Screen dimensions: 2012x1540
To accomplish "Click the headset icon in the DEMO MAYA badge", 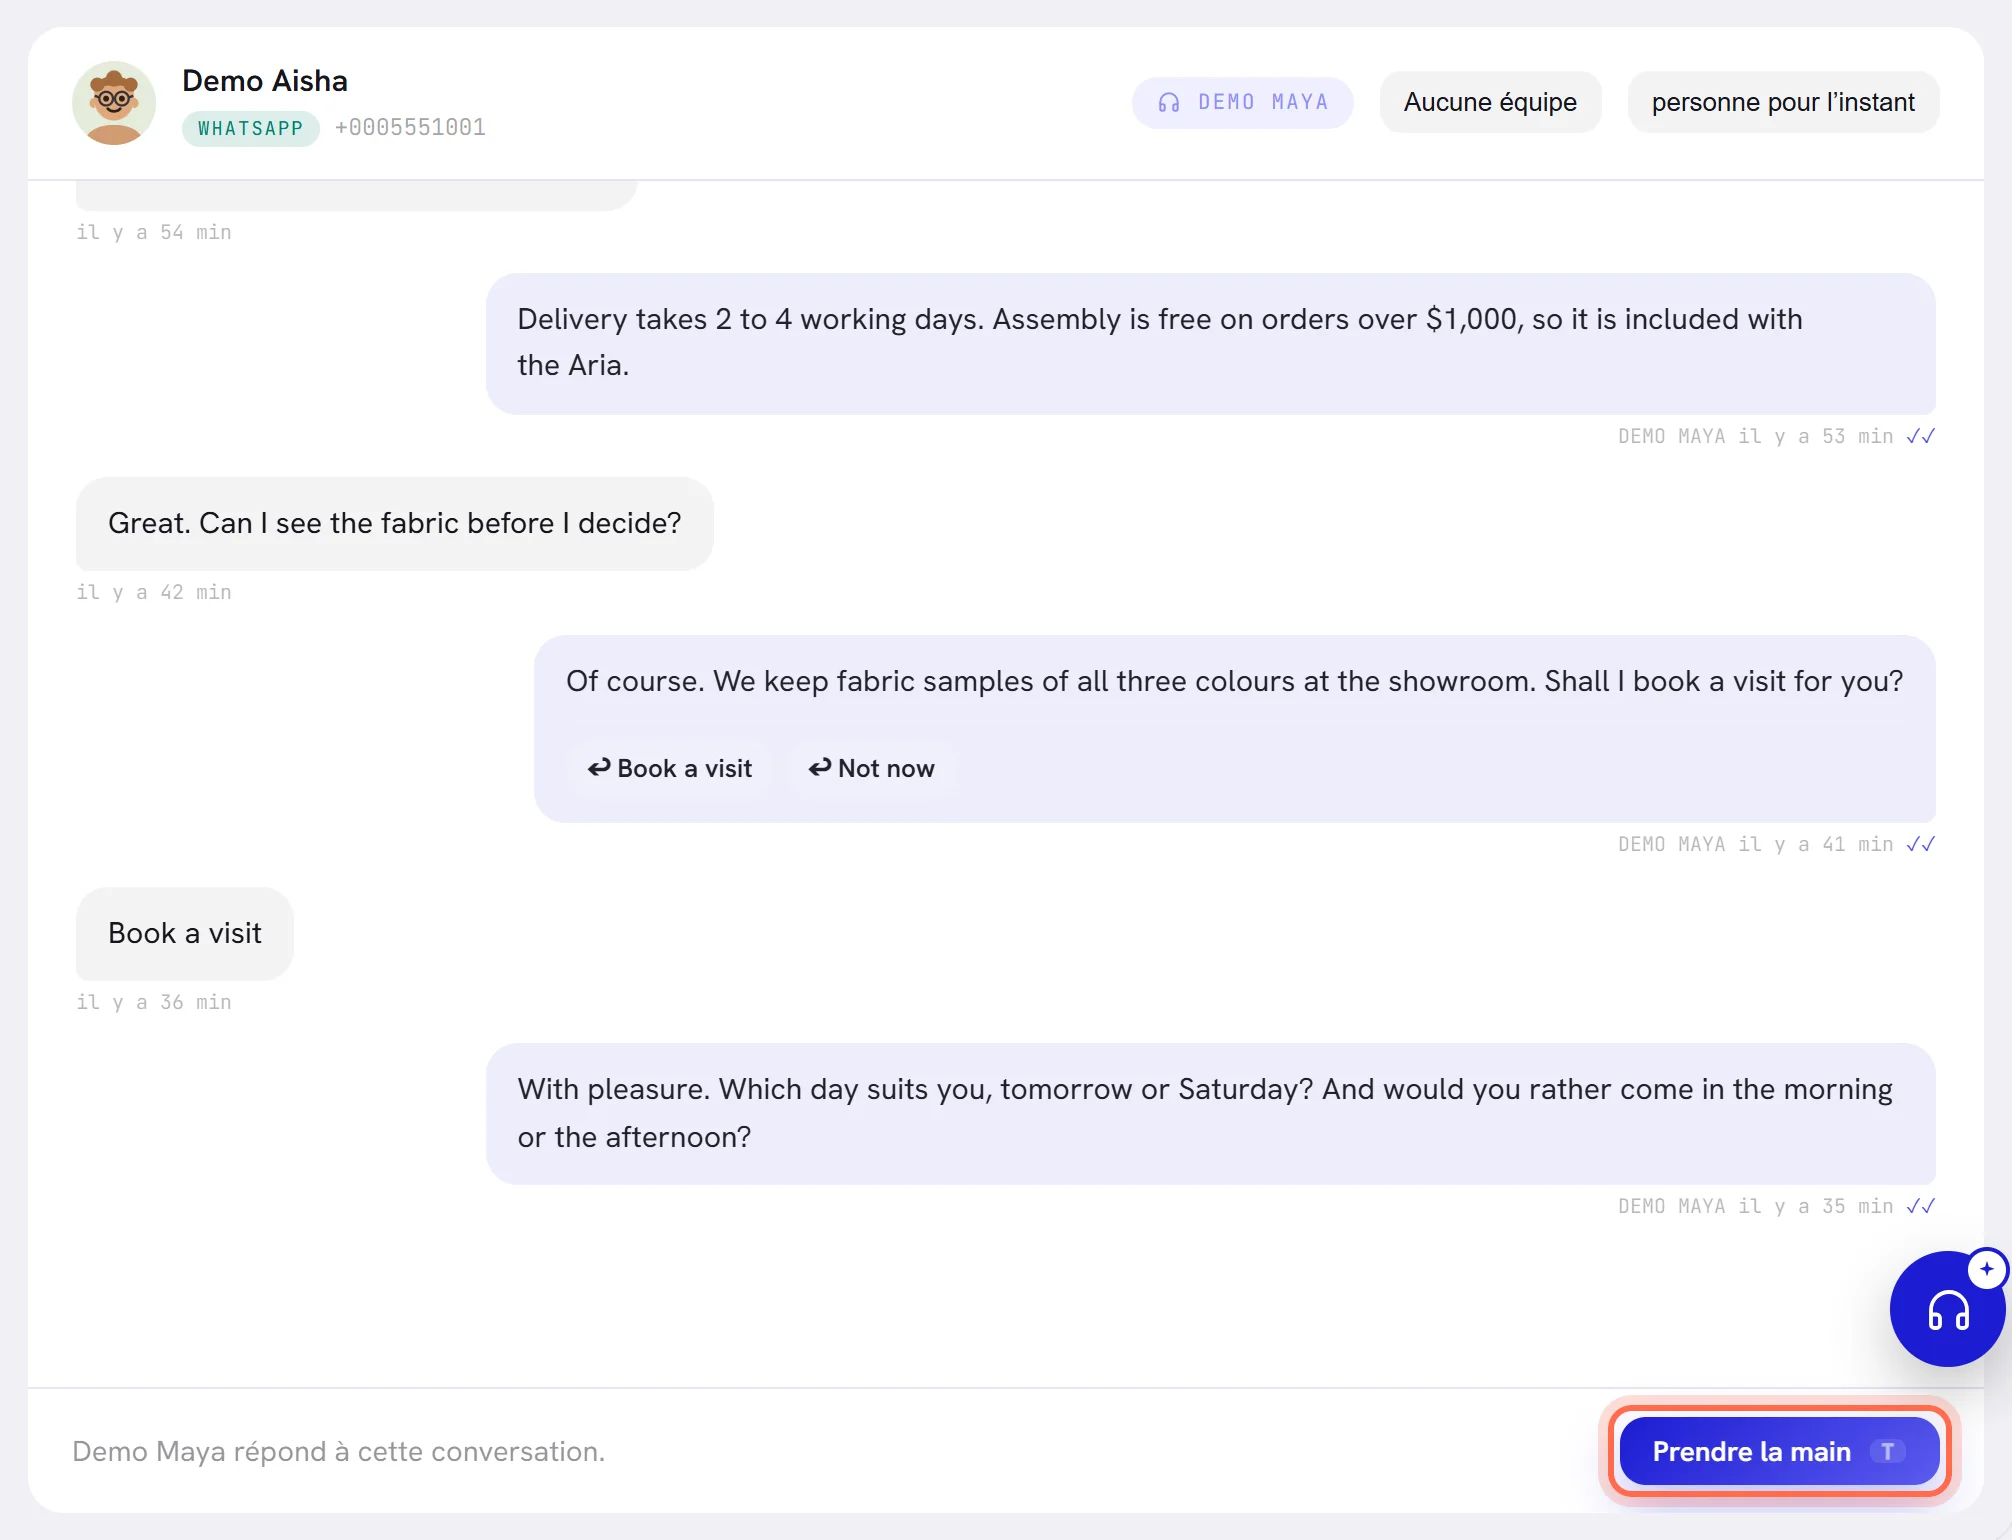I will pyautogui.click(x=1169, y=103).
